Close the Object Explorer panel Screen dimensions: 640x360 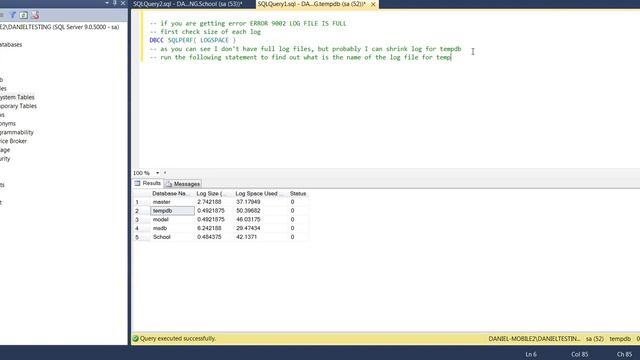(x=123, y=3)
